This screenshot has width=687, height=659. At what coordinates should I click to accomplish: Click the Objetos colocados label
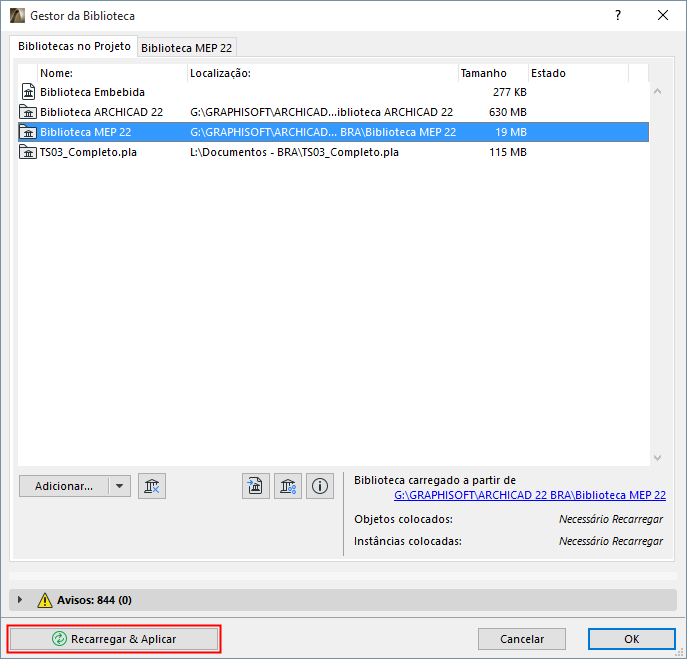click(403, 519)
